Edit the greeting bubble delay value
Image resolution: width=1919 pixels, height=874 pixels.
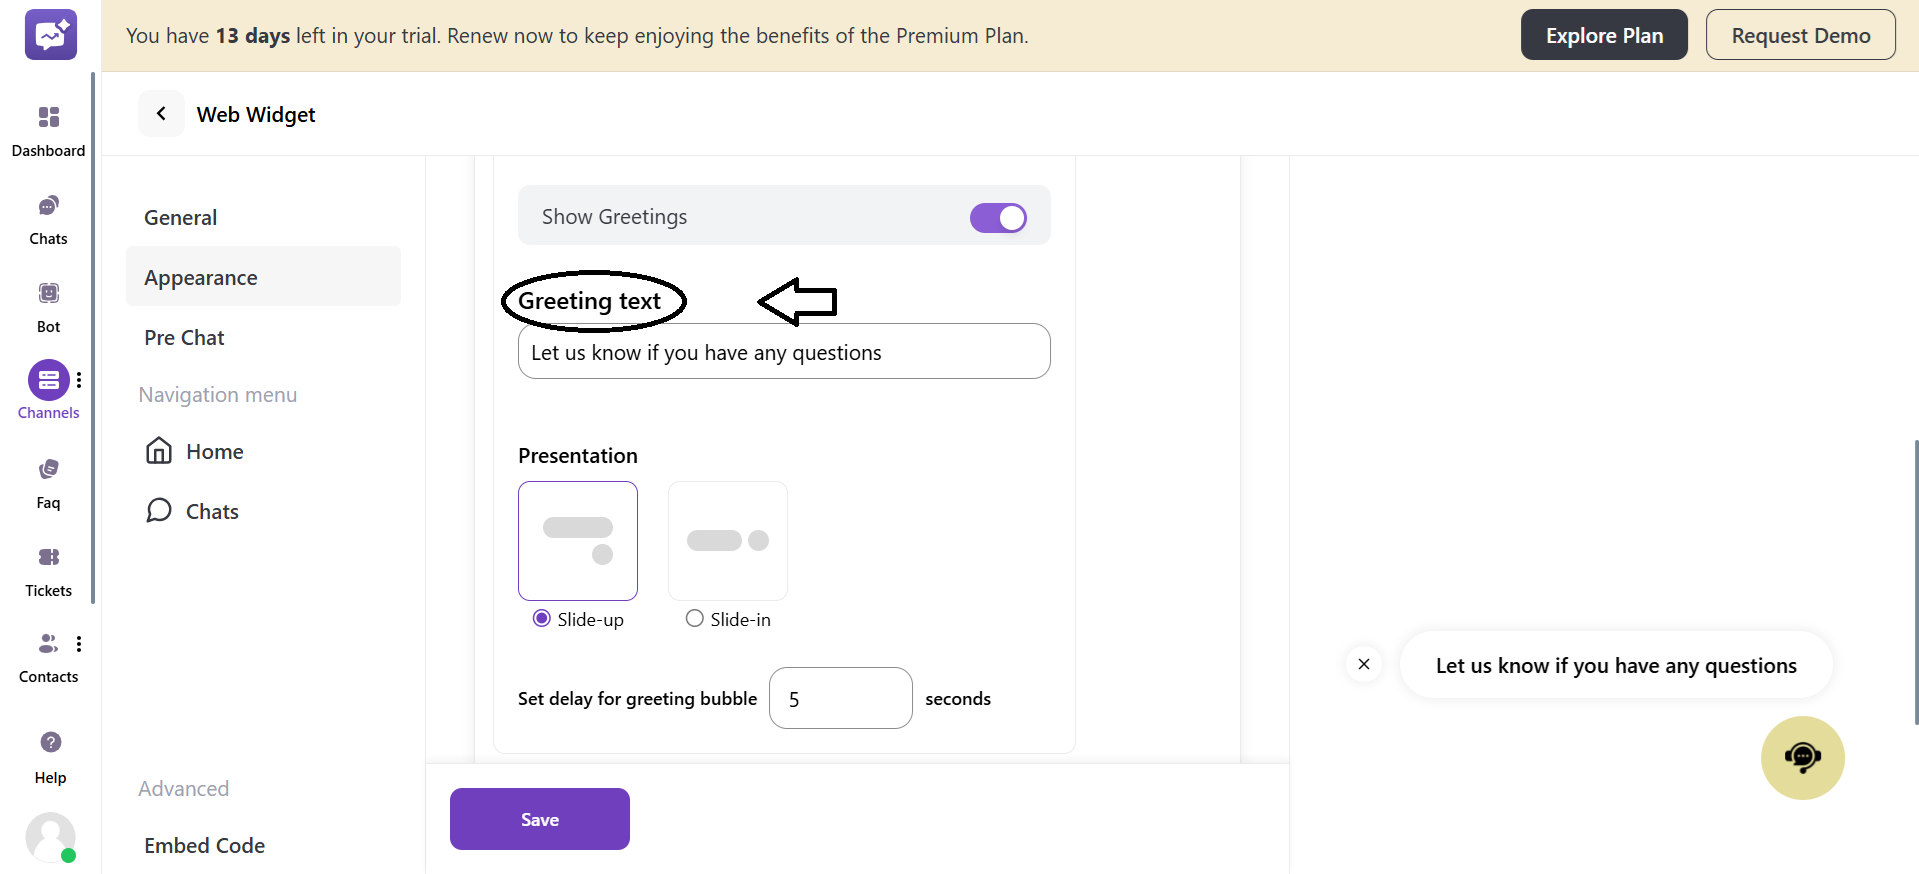click(x=840, y=698)
